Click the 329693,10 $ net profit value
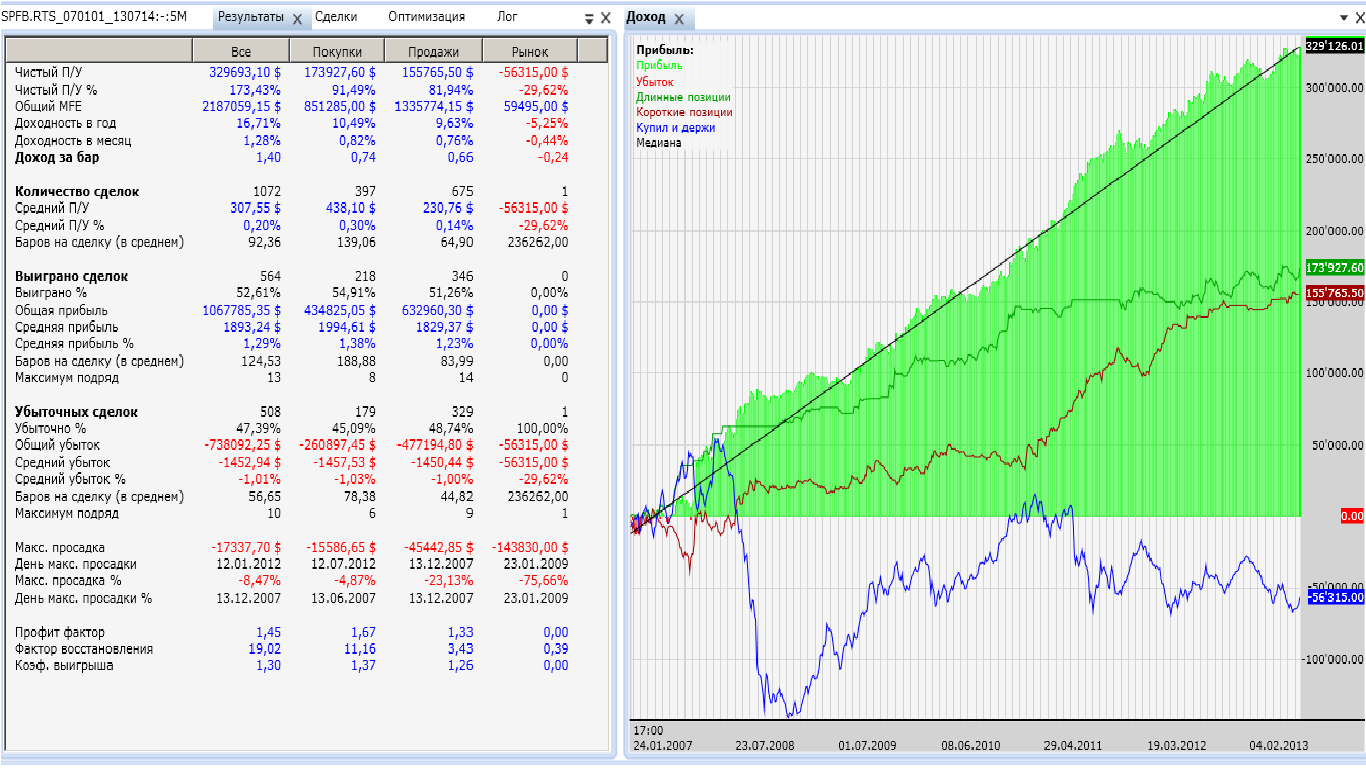This screenshot has width=1366, height=768. [245, 72]
